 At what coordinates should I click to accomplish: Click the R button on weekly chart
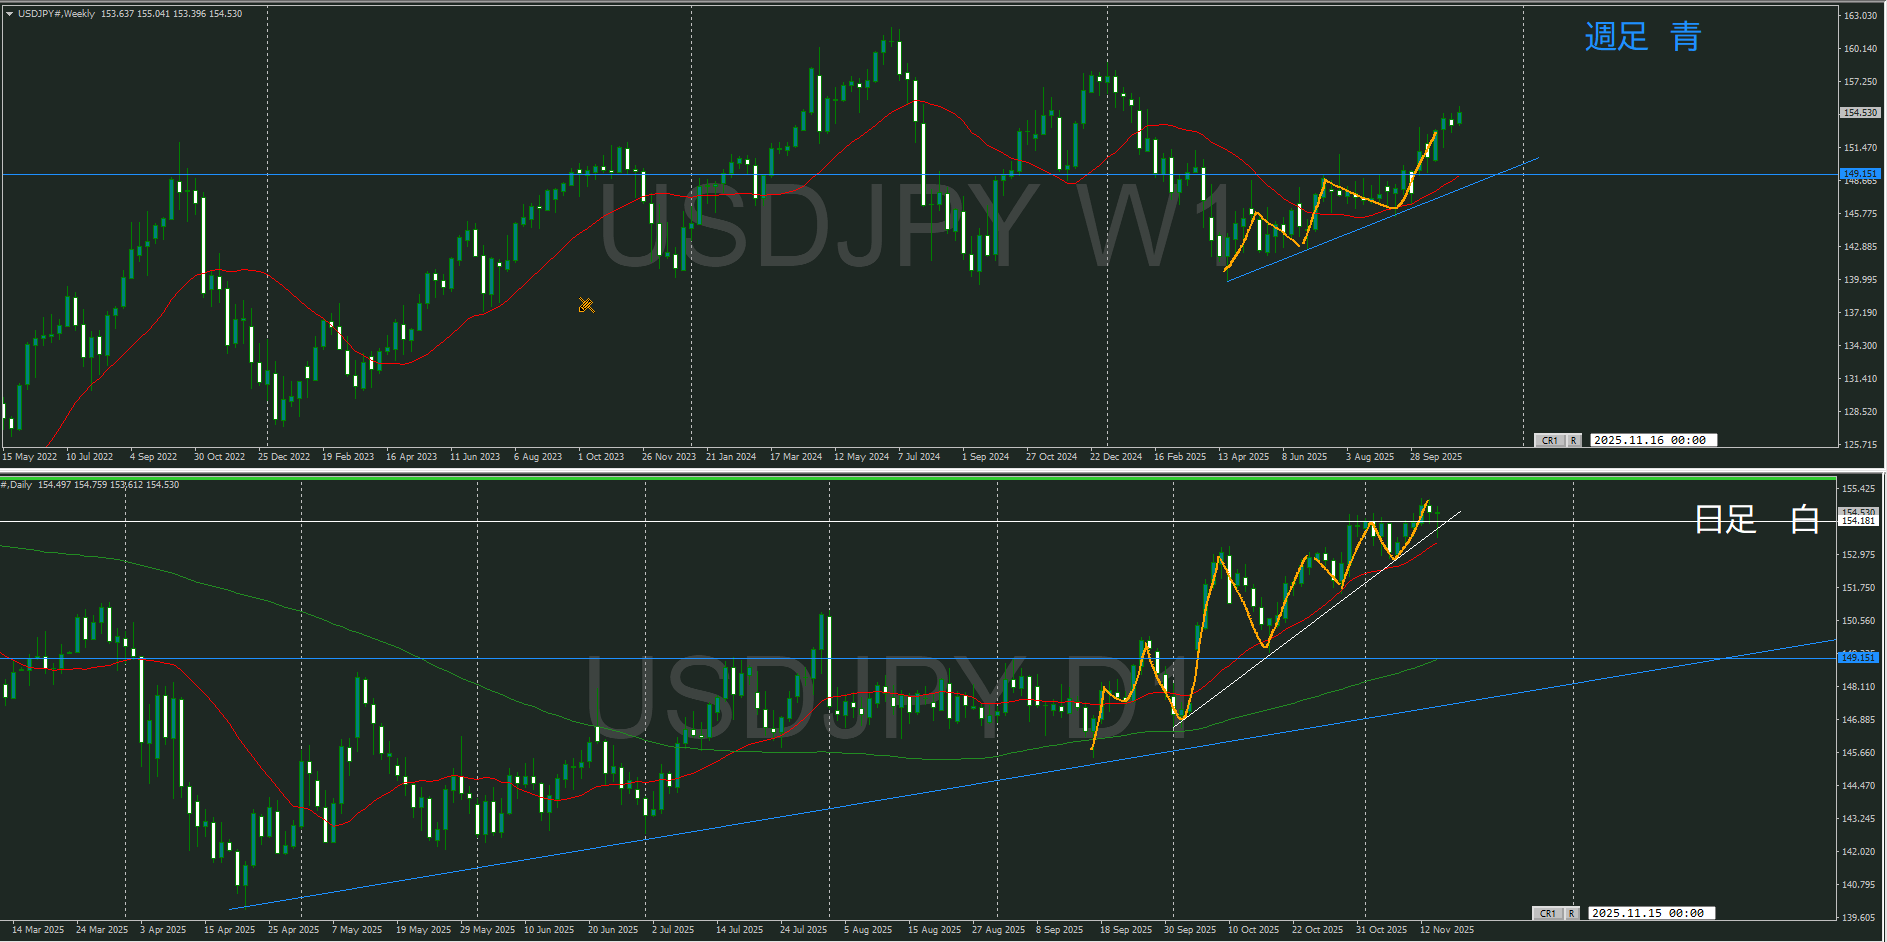coord(1573,440)
